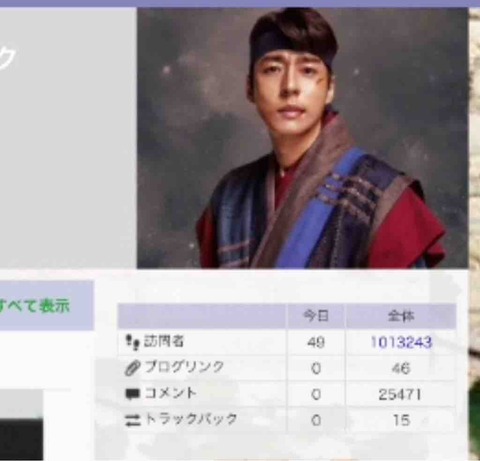Click the arrows icon beside トラックバック
The height and width of the screenshot is (461, 480).
pyautogui.click(x=133, y=420)
